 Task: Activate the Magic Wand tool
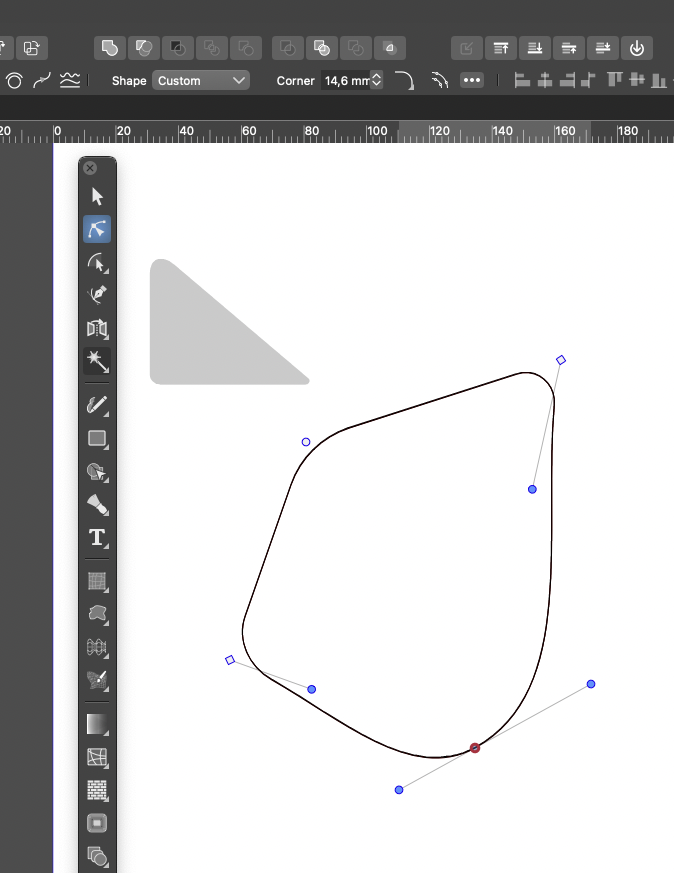pos(97,361)
